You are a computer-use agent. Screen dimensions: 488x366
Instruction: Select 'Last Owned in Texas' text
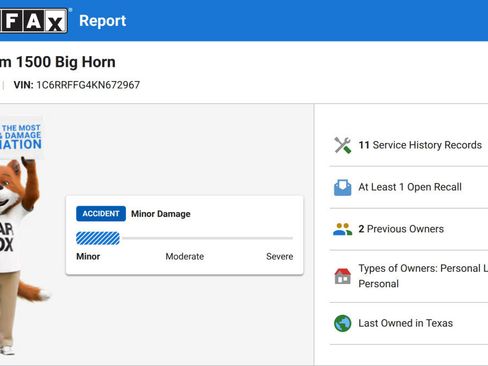[406, 323]
